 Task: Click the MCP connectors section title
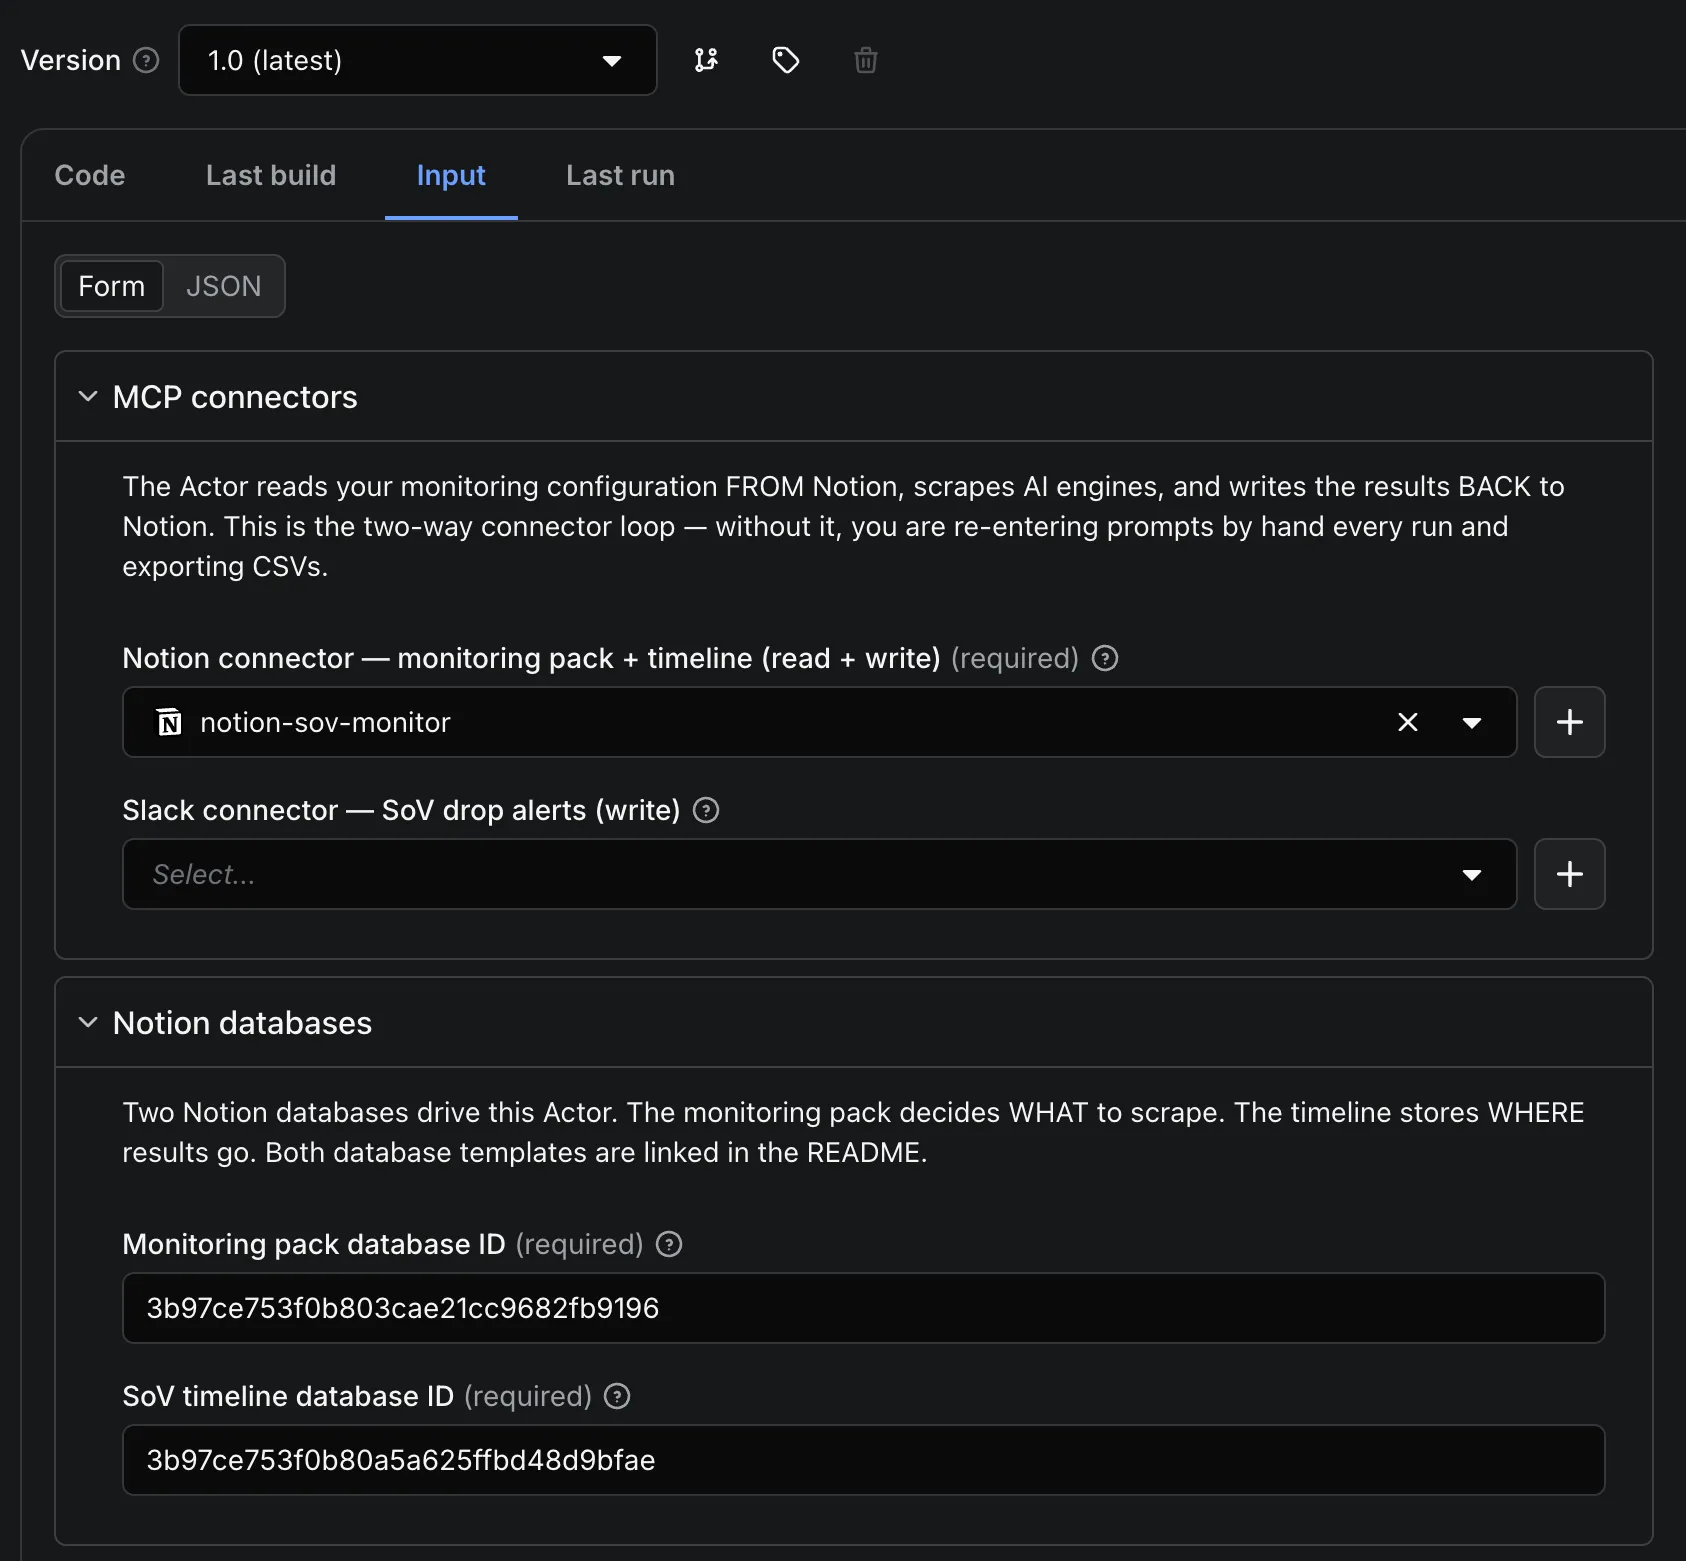pos(235,397)
